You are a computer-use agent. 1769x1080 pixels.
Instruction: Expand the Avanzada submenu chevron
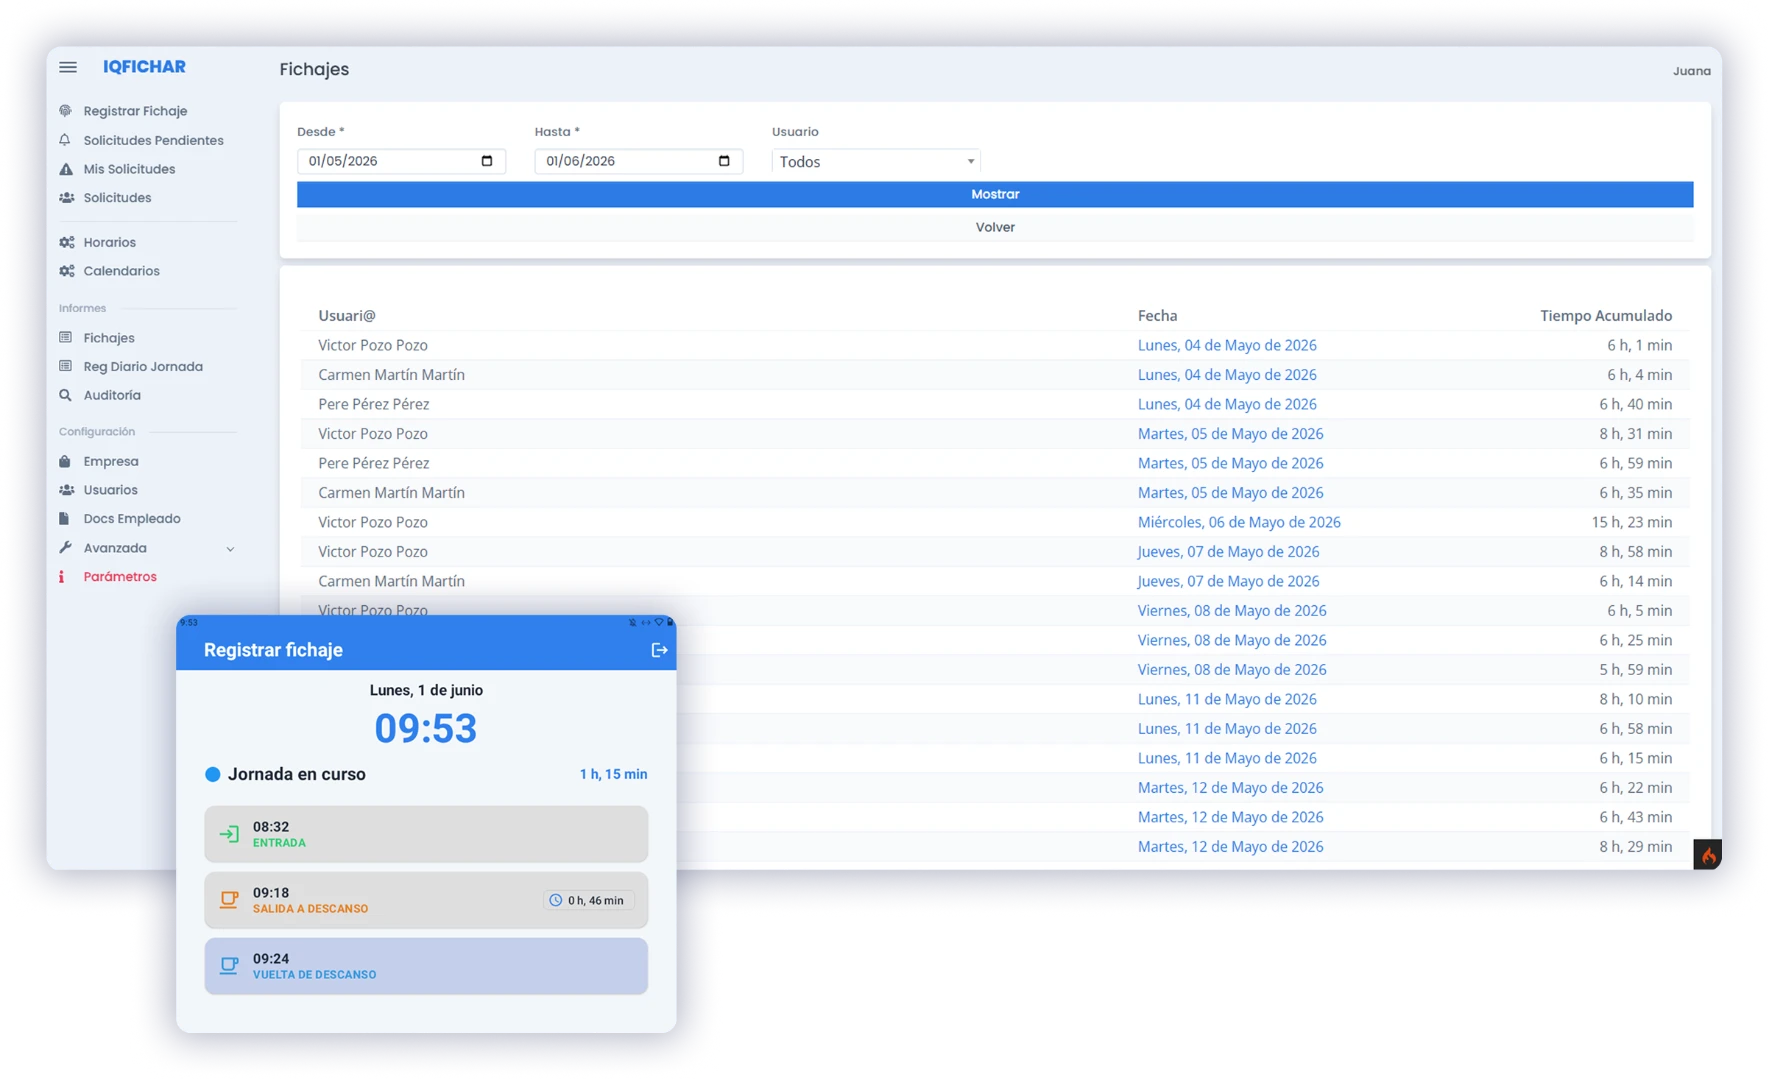[x=230, y=548]
